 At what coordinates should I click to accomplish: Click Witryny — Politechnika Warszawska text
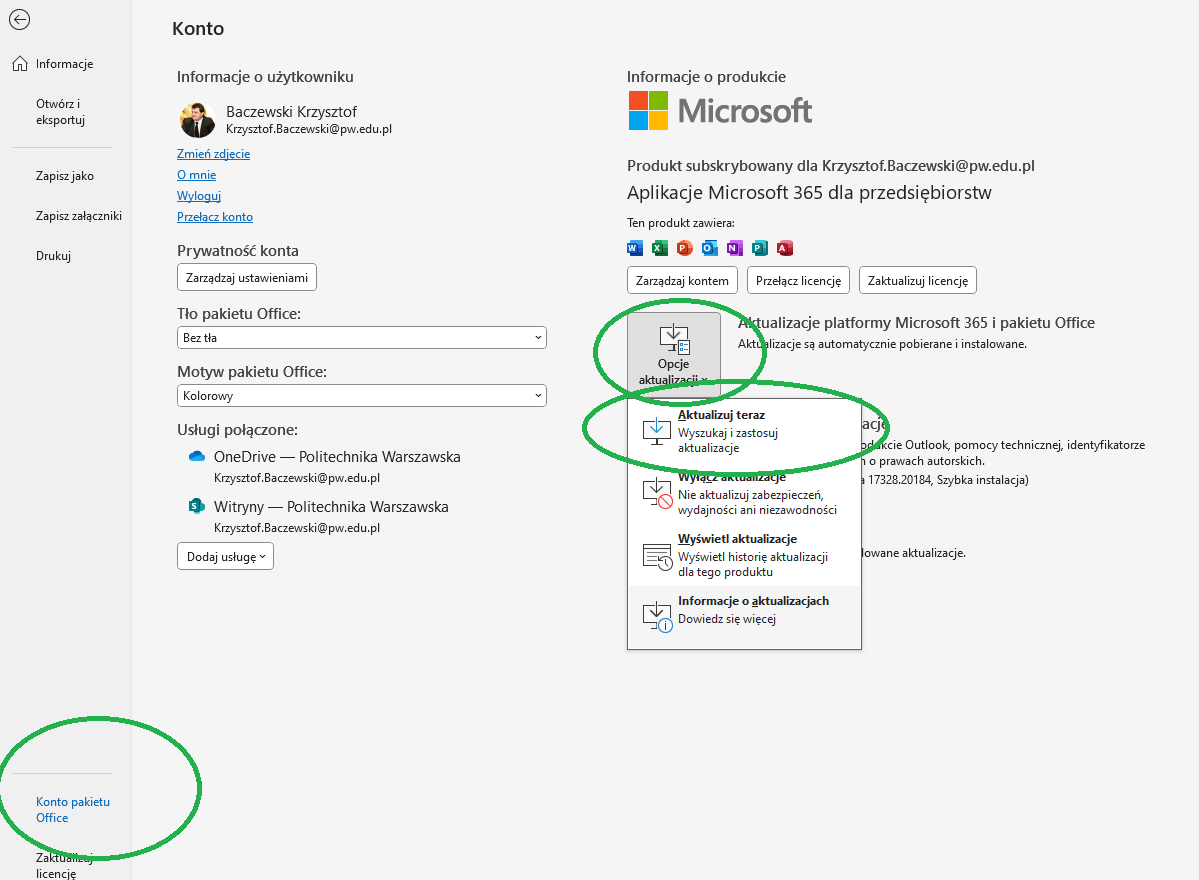[331, 507]
